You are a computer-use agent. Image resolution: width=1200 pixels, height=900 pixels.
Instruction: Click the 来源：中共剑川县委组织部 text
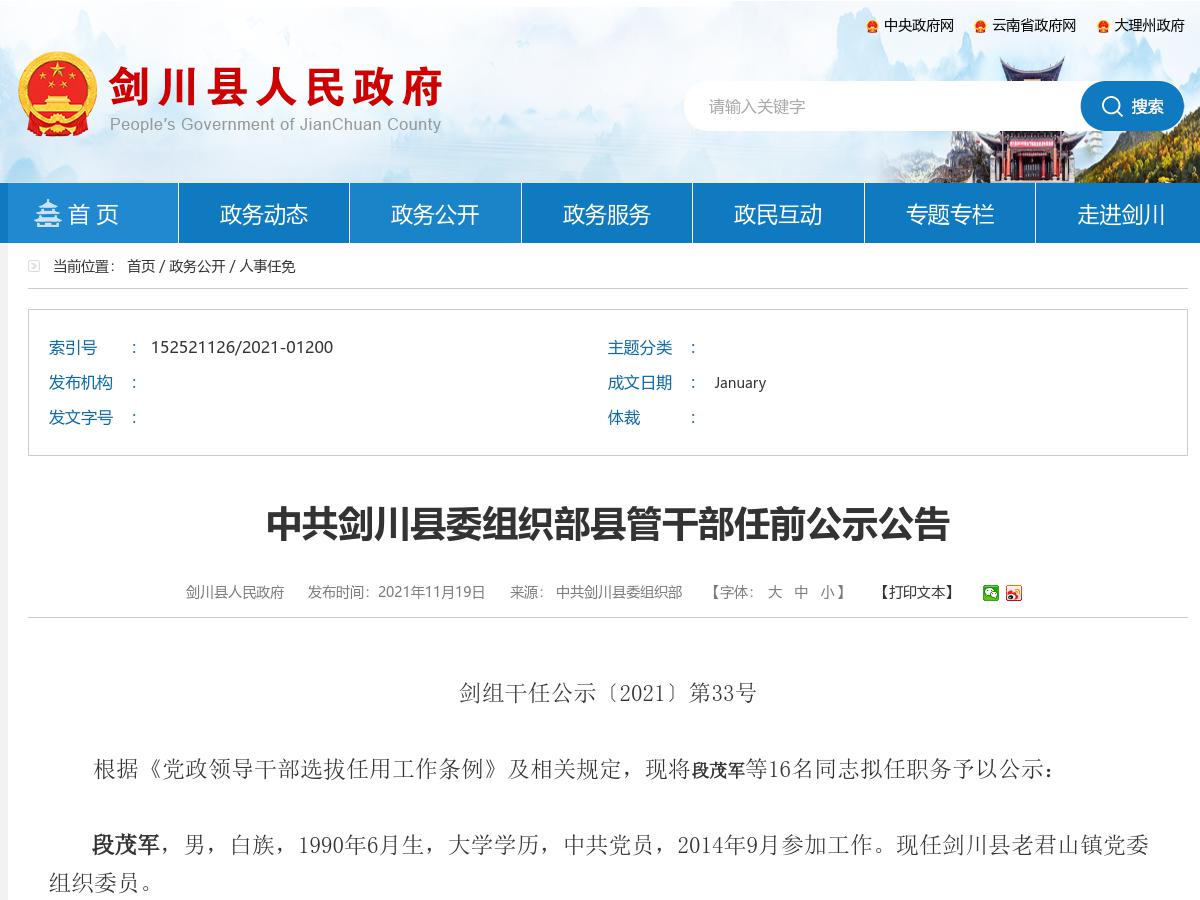click(596, 592)
